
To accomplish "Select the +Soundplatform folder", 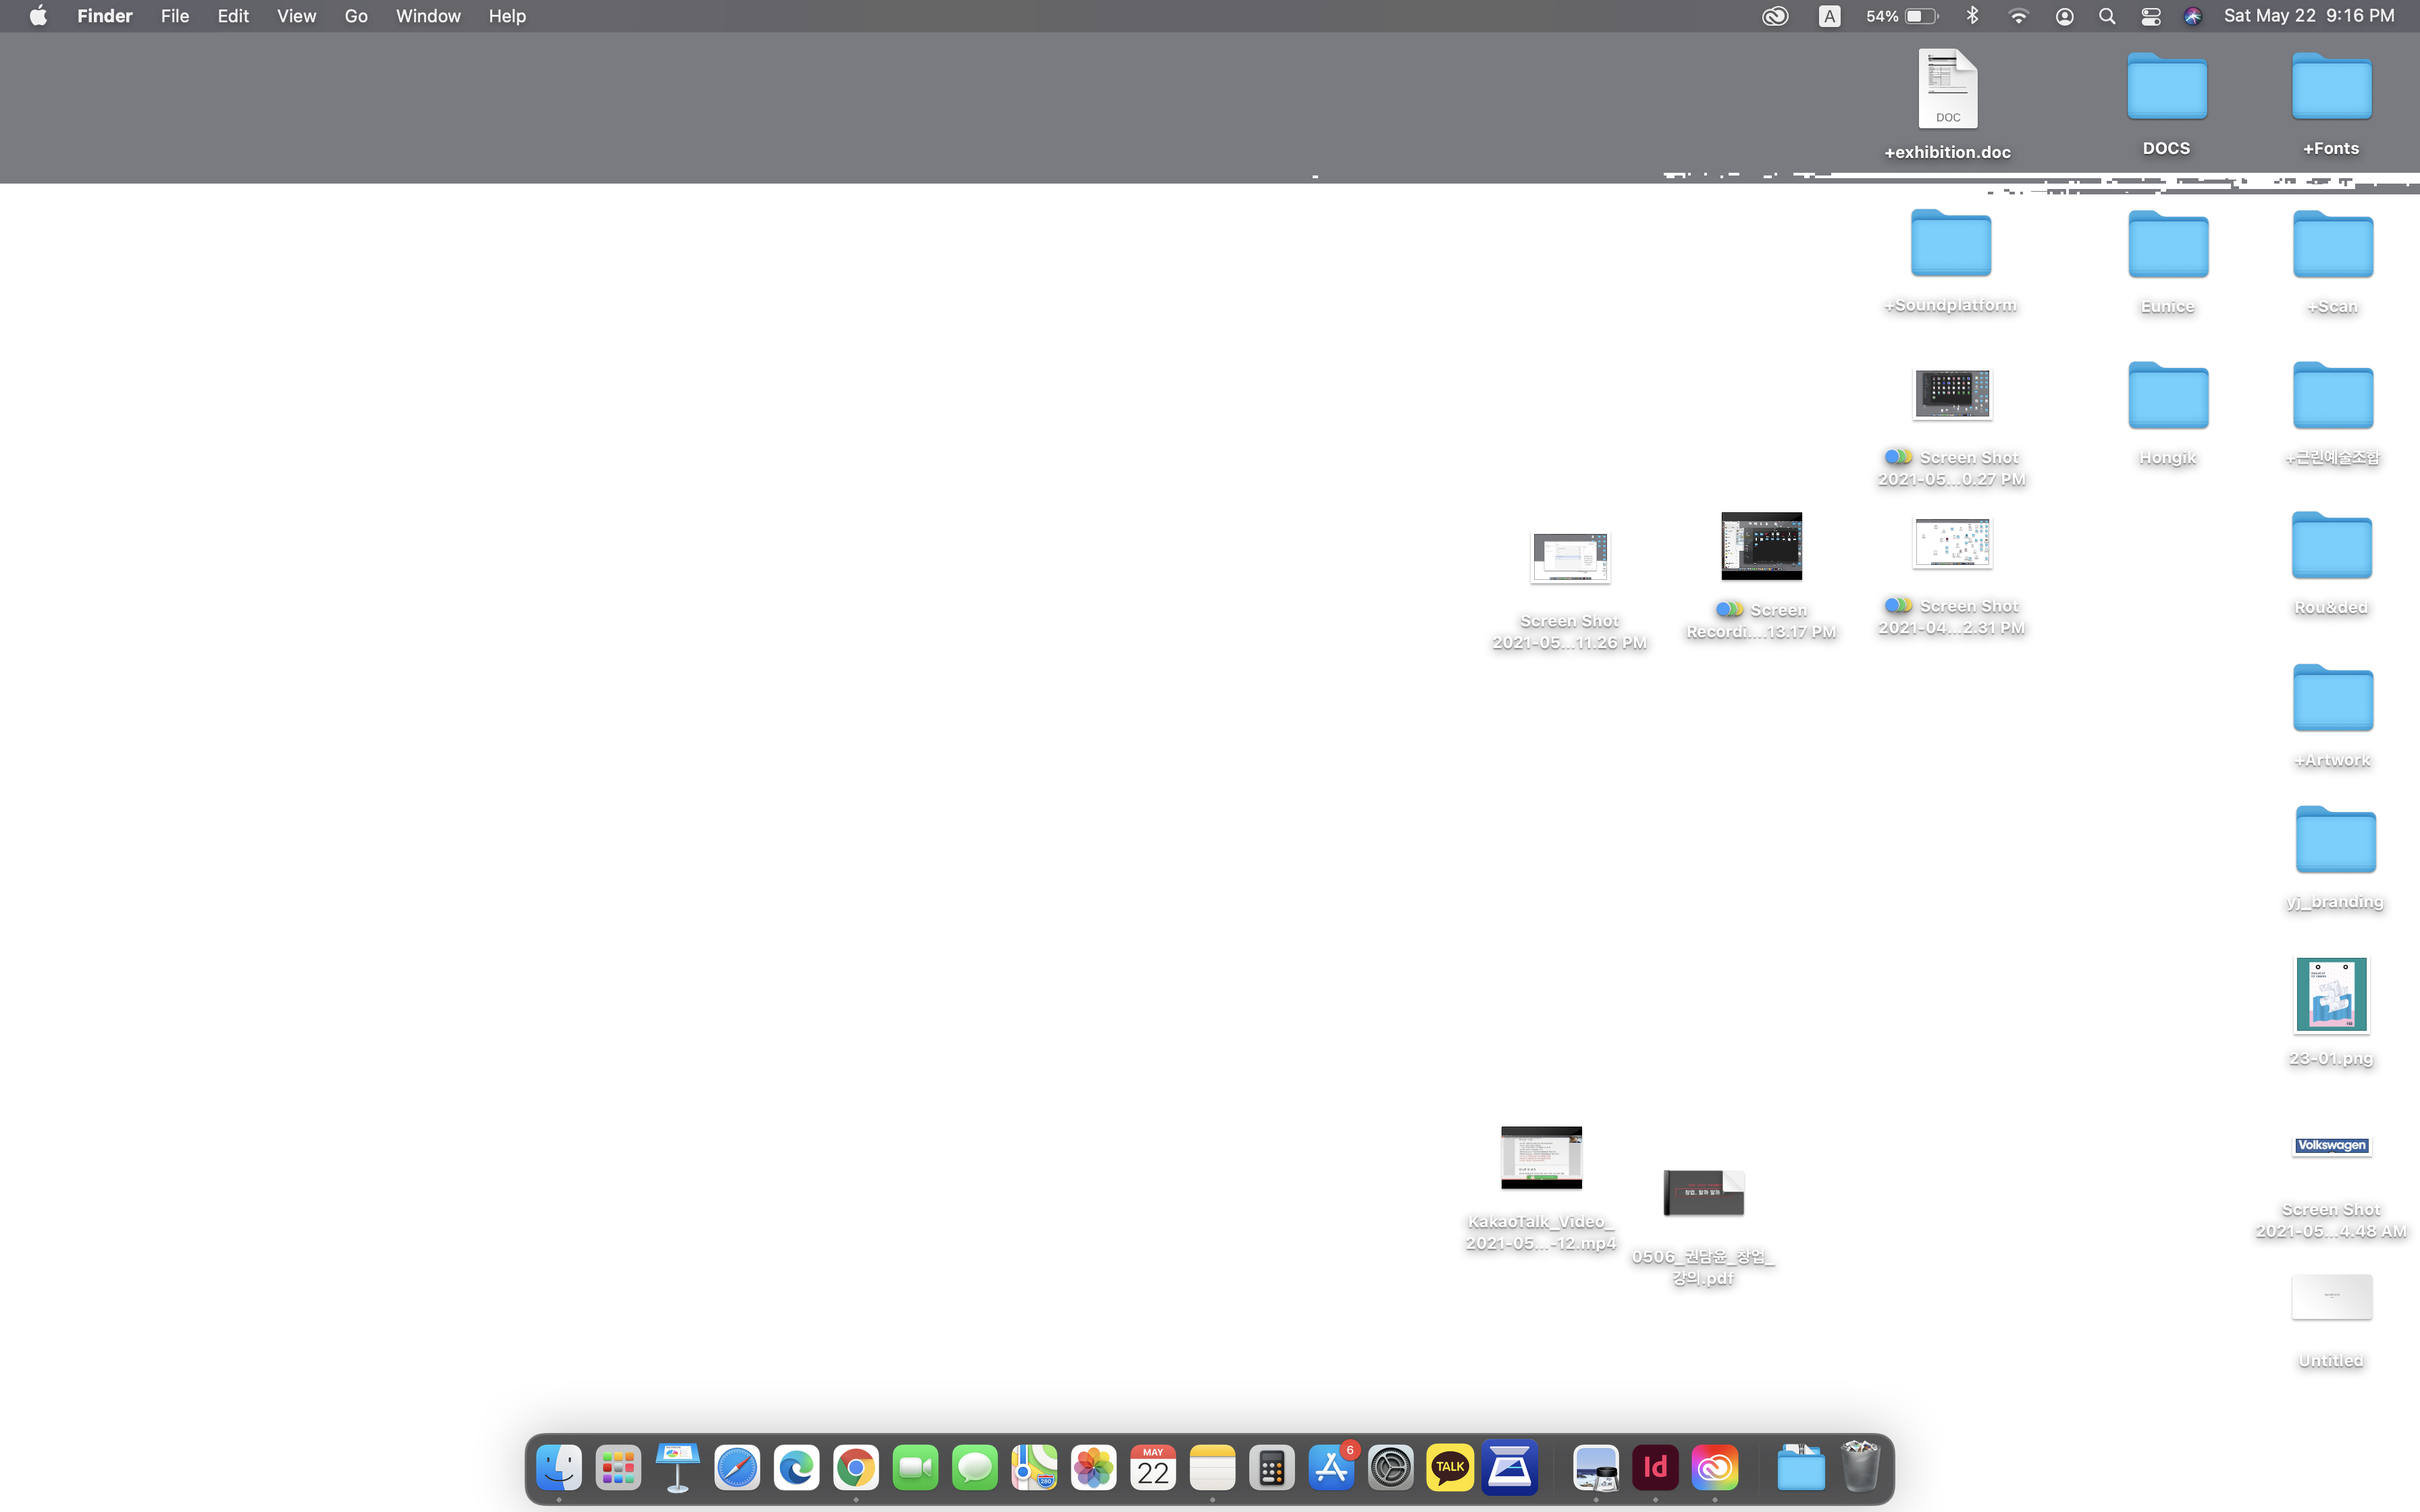I will 1950,243.
